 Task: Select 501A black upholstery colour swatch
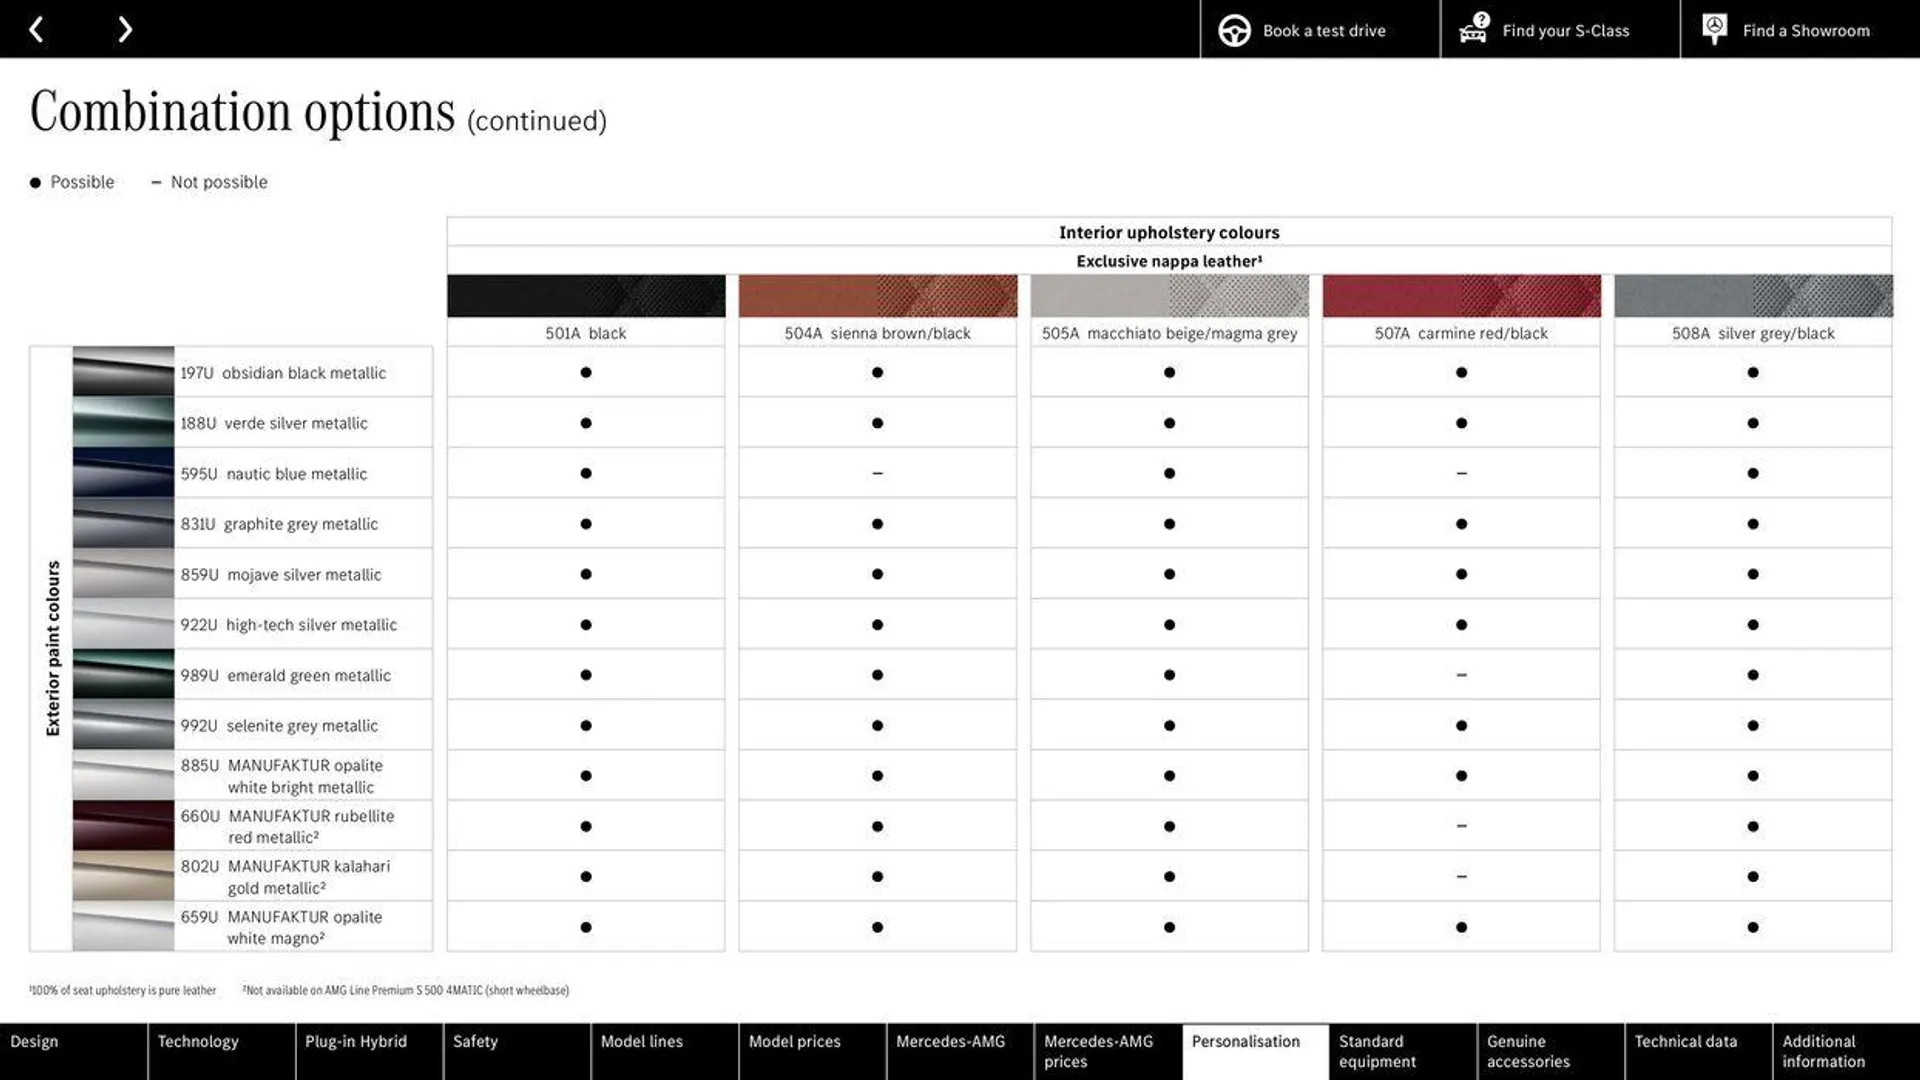pos(585,295)
